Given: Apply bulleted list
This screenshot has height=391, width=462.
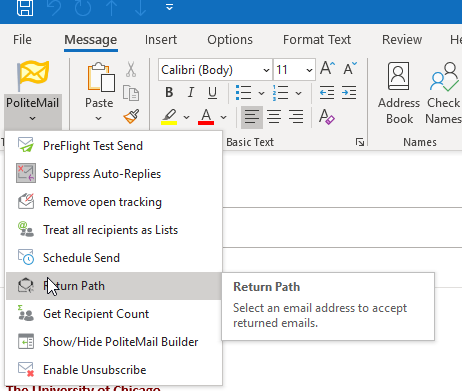Looking at the screenshot, I should click(x=244, y=92).
